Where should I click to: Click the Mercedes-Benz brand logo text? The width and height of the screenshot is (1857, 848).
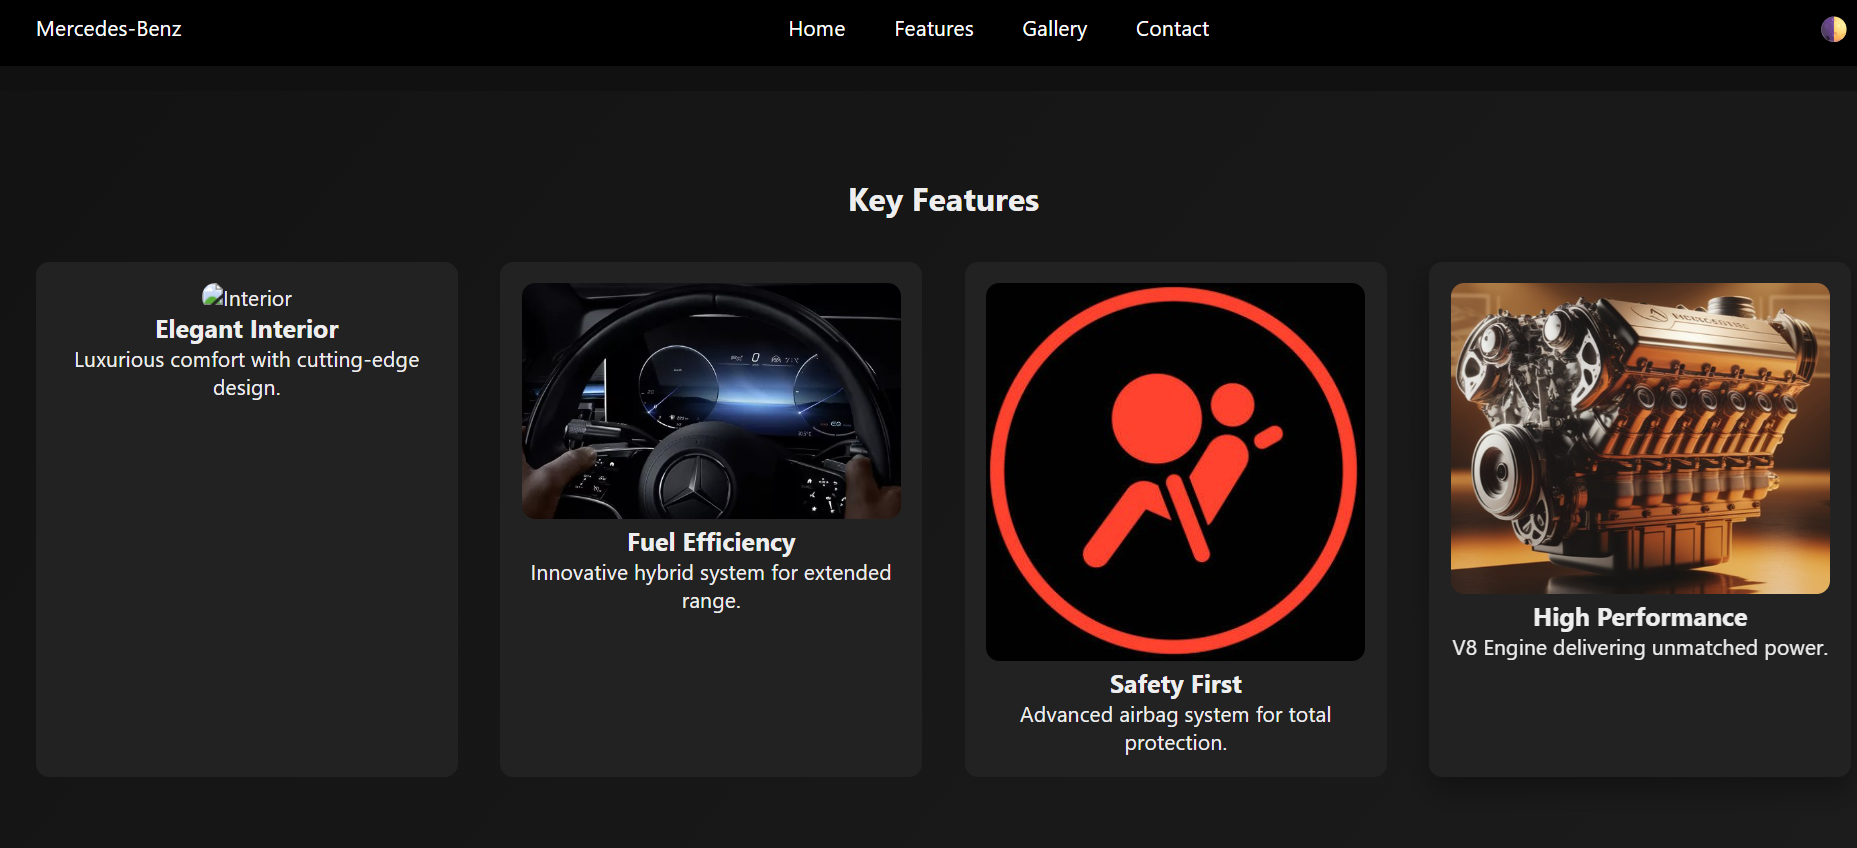[x=109, y=29]
